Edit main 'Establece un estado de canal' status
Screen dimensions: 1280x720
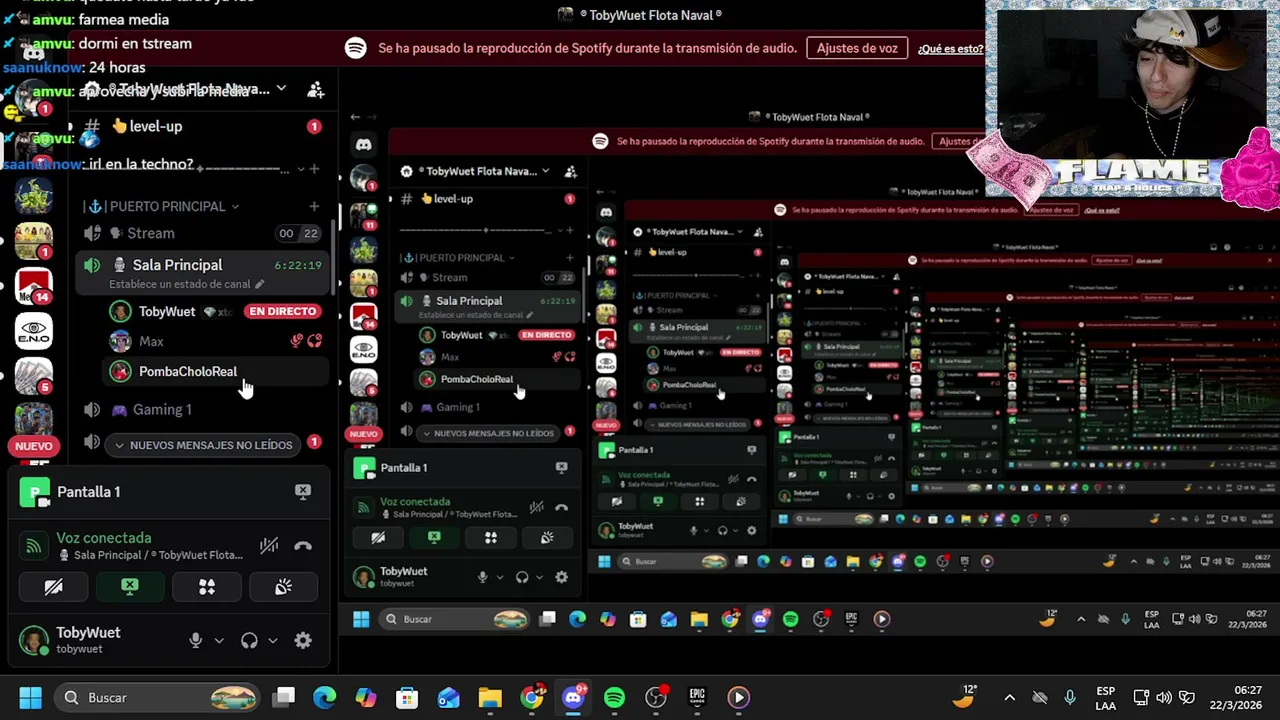click(186, 284)
